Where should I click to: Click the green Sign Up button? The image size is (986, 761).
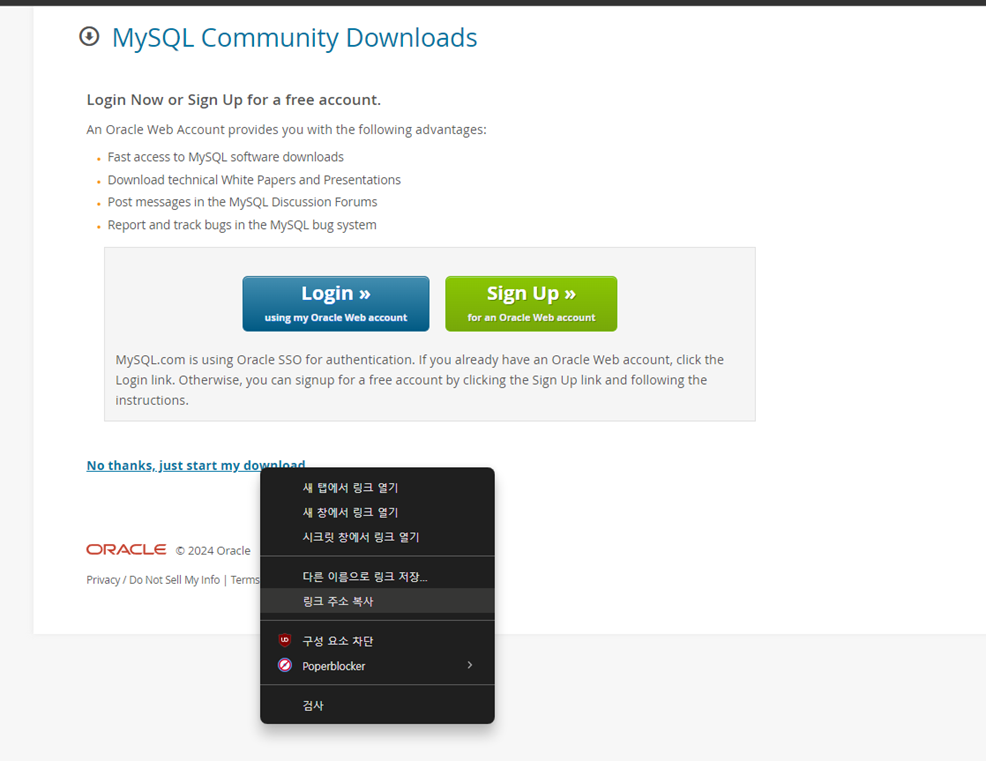pos(531,304)
